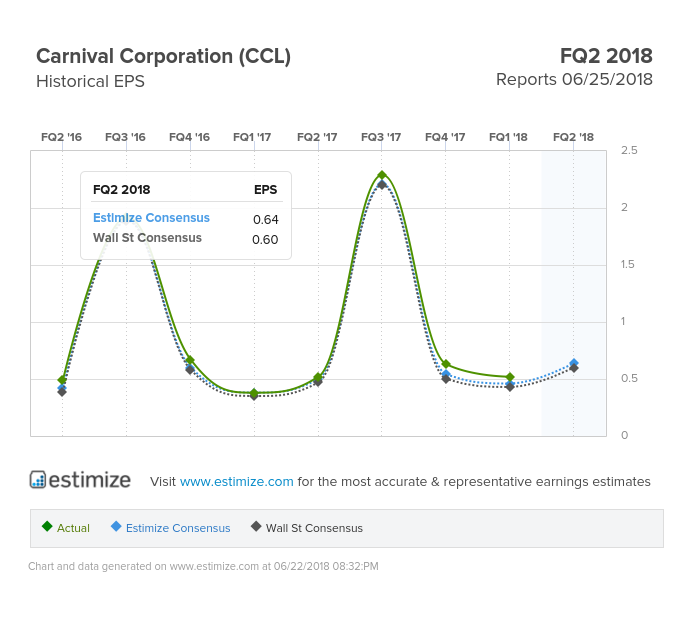Select the FQ4 '17 axis label

pyautogui.click(x=445, y=137)
